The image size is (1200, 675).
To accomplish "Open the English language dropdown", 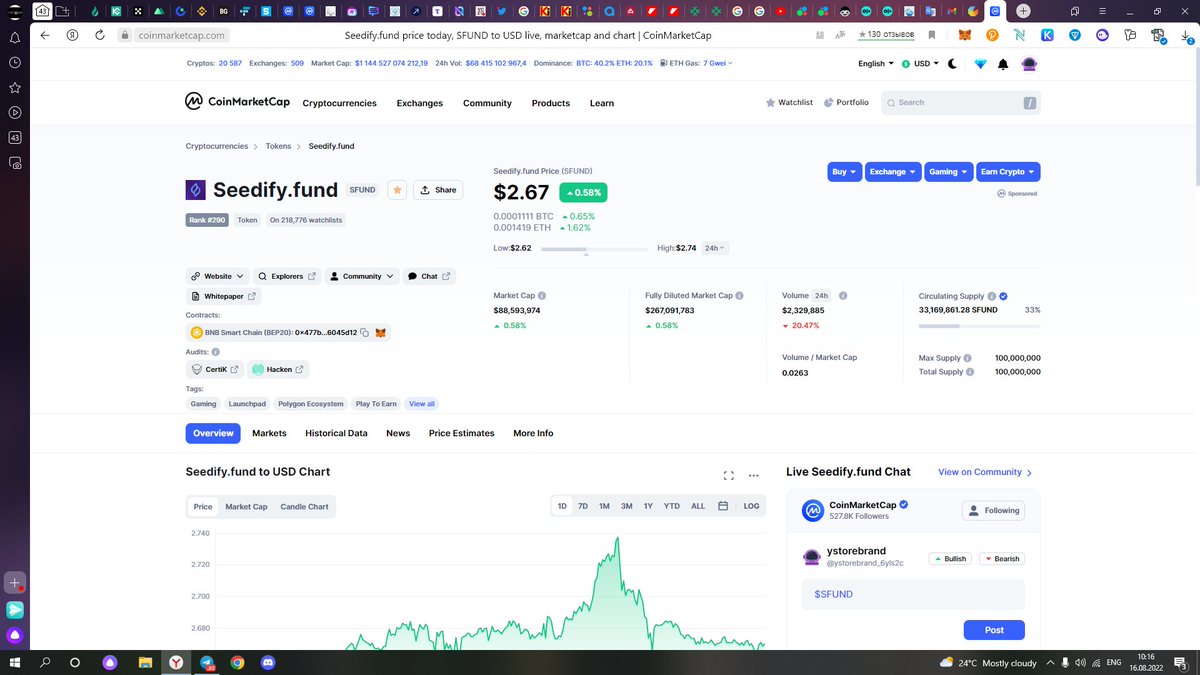I will tap(876, 63).
